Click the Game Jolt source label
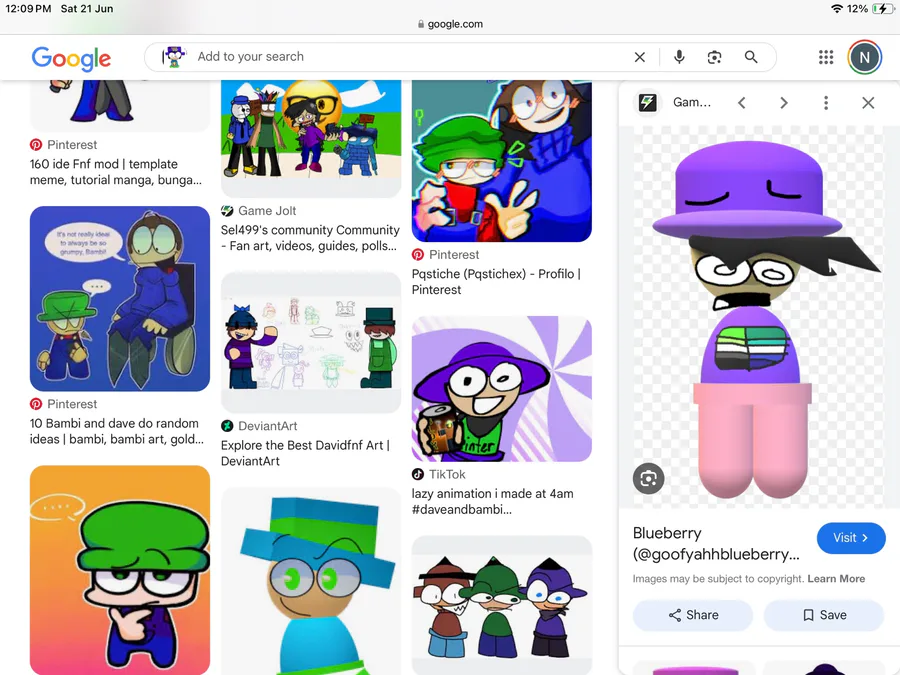Image resolution: width=900 pixels, height=675 pixels. coord(267,211)
